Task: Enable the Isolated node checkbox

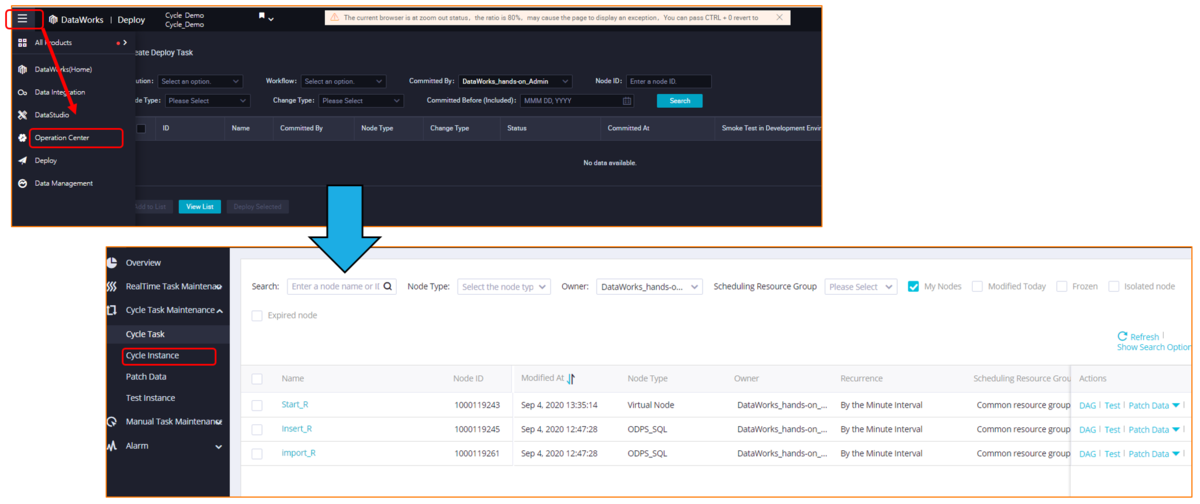Action: (x=1113, y=286)
